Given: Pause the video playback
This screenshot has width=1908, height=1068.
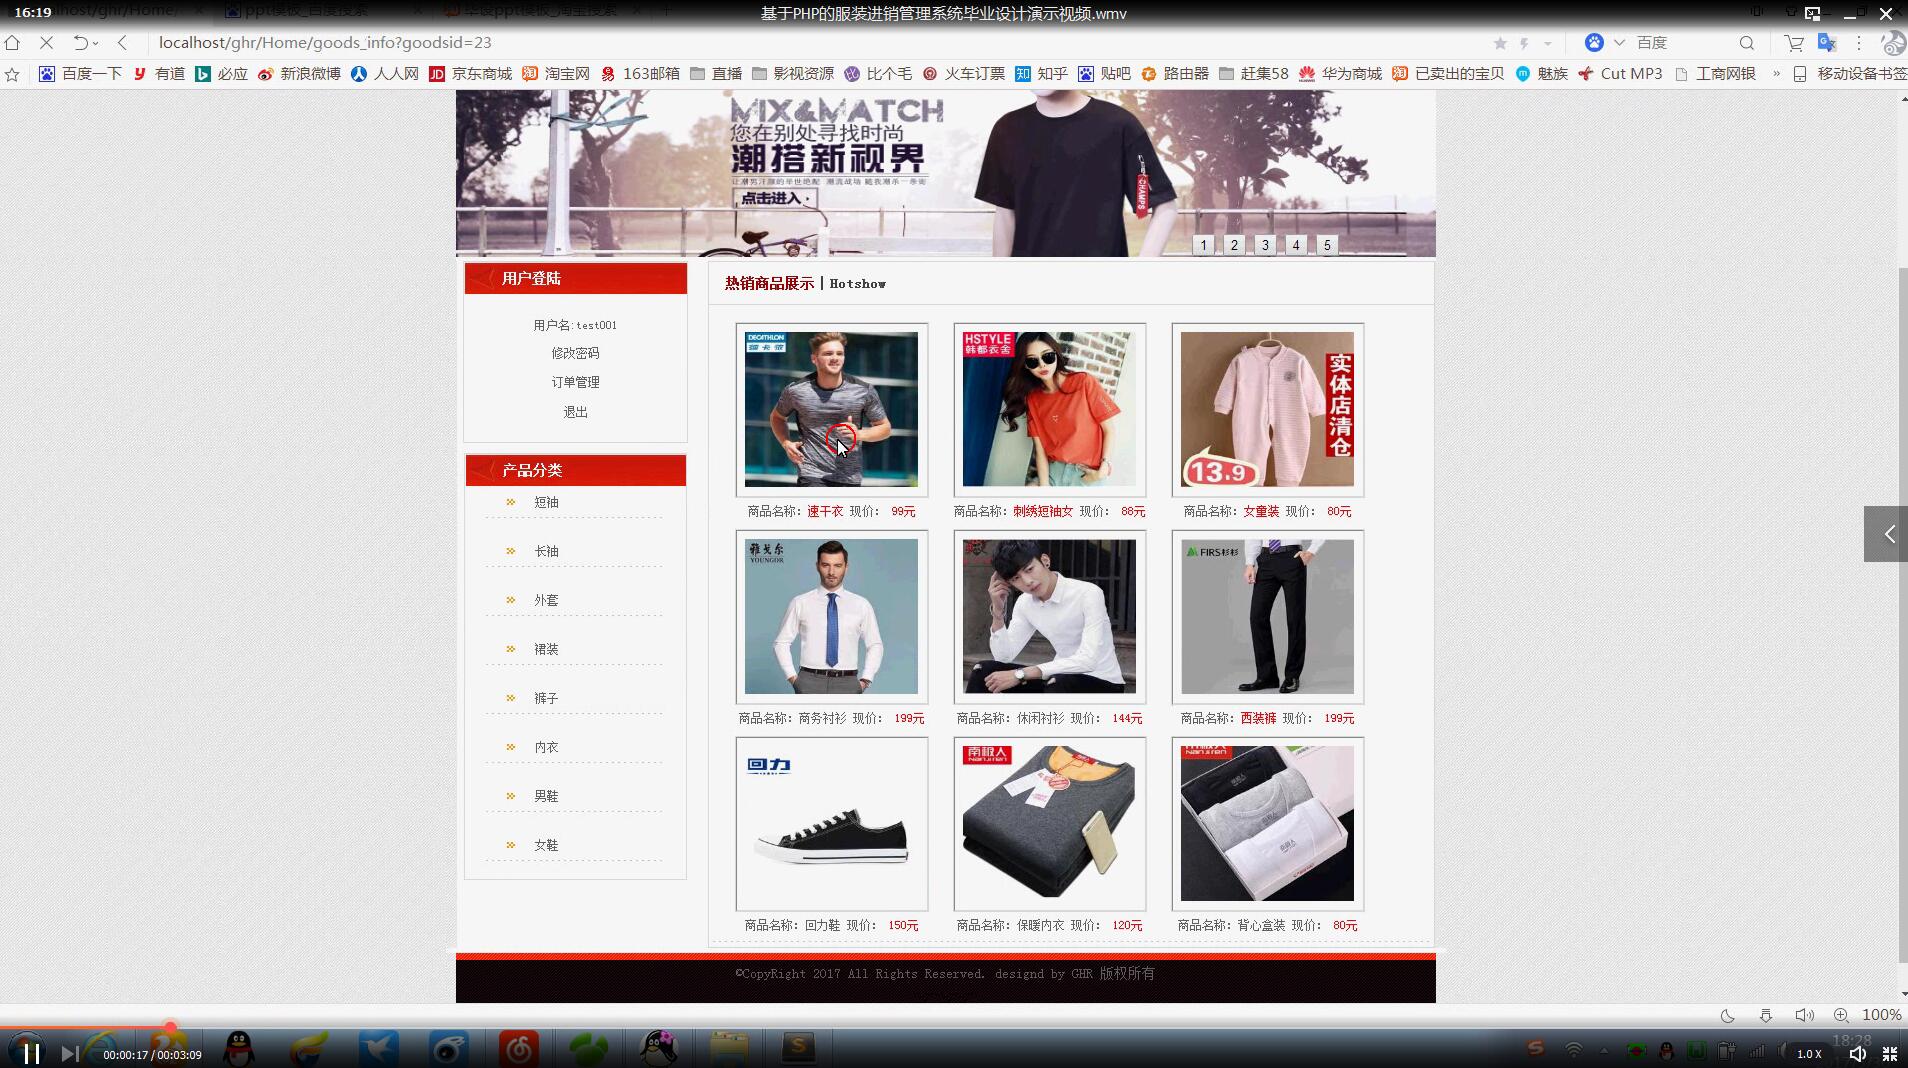Looking at the screenshot, I should coord(31,1053).
